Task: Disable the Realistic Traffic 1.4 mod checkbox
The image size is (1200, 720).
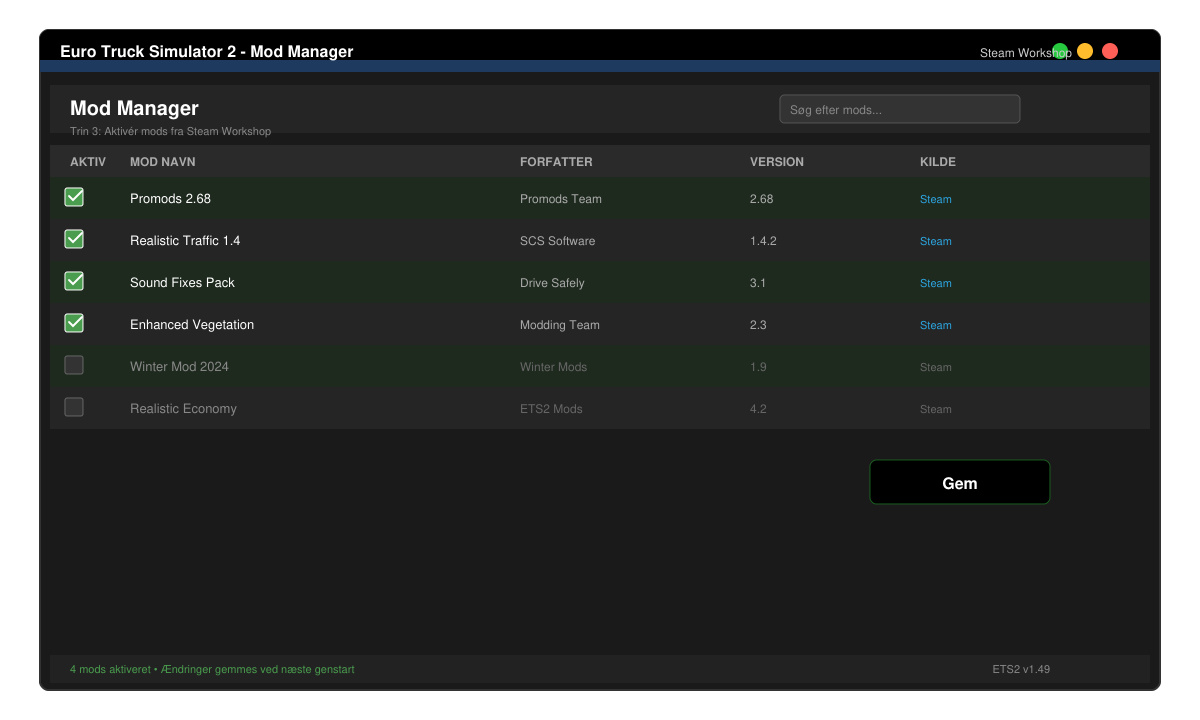Action: [74, 239]
